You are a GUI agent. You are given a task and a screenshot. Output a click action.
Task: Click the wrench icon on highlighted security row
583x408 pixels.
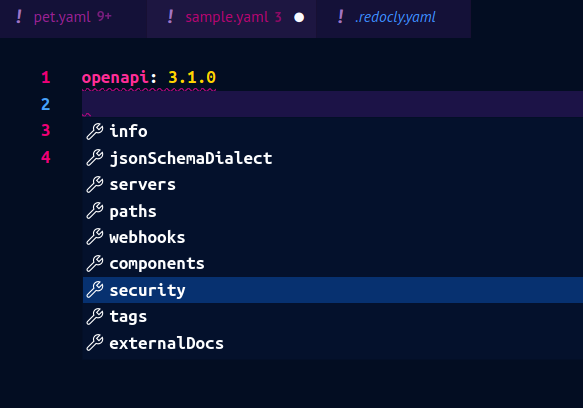[x=94, y=290]
